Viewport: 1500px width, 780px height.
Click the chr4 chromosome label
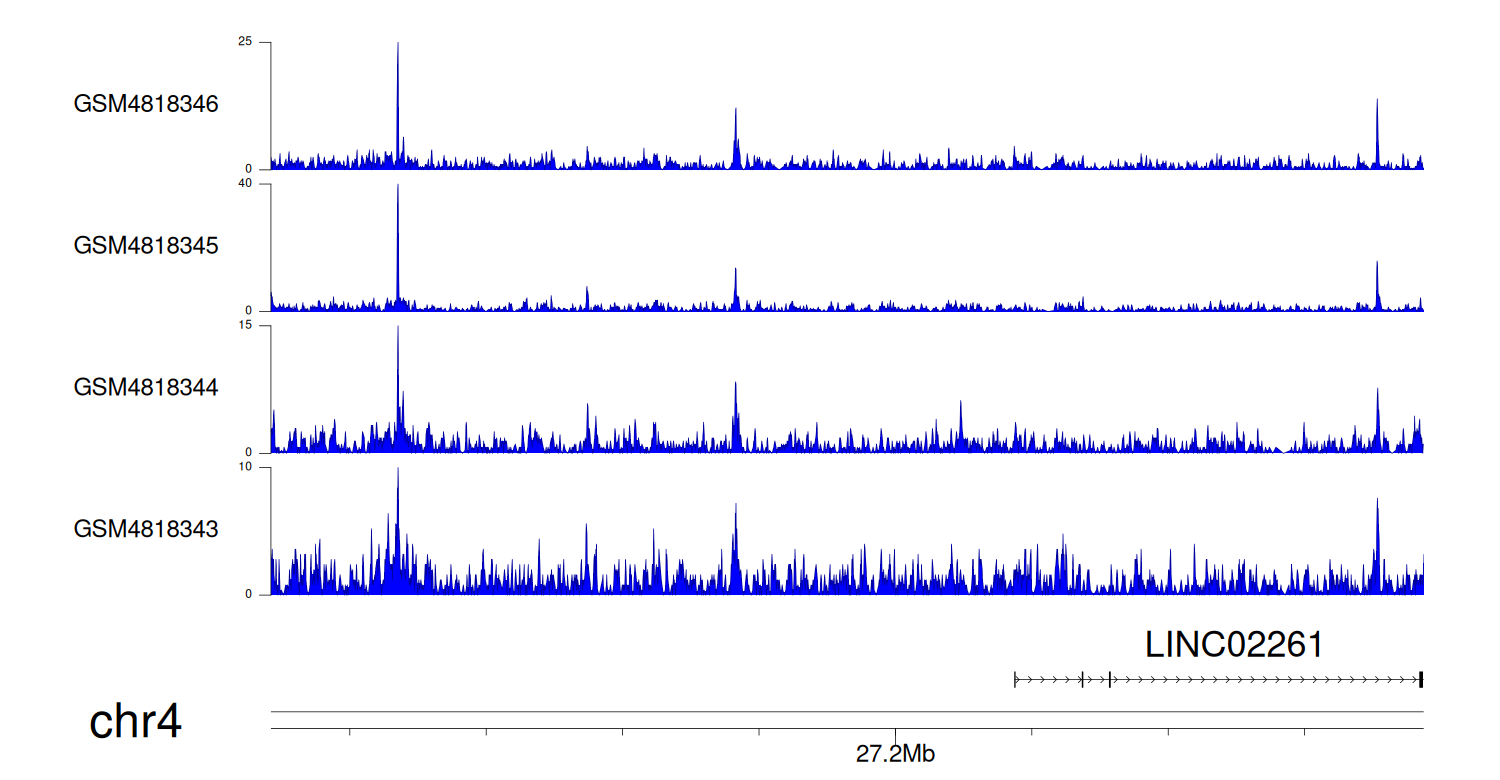pos(136,722)
